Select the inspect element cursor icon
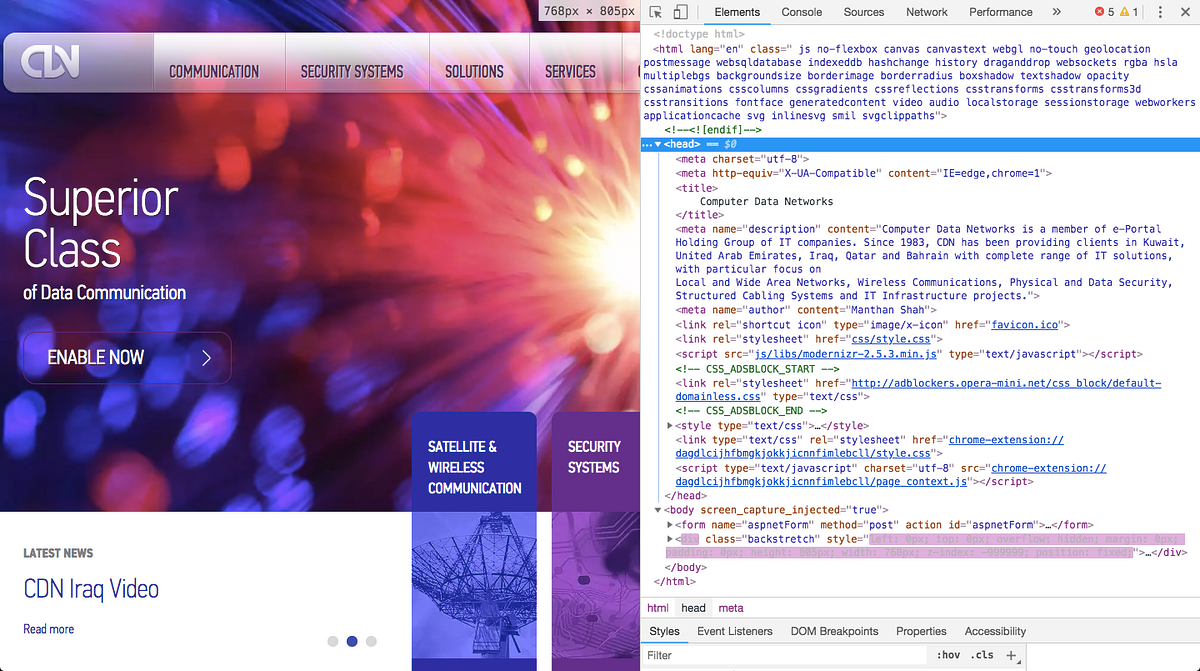 (x=655, y=12)
